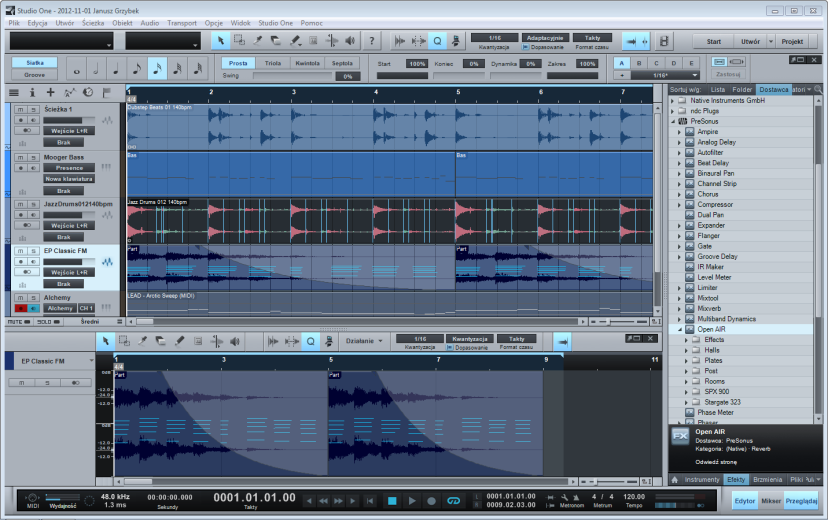The height and width of the screenshot is (520, 828).
Task: Show automation icon in track header toolbar
Action: click(70, 93)
